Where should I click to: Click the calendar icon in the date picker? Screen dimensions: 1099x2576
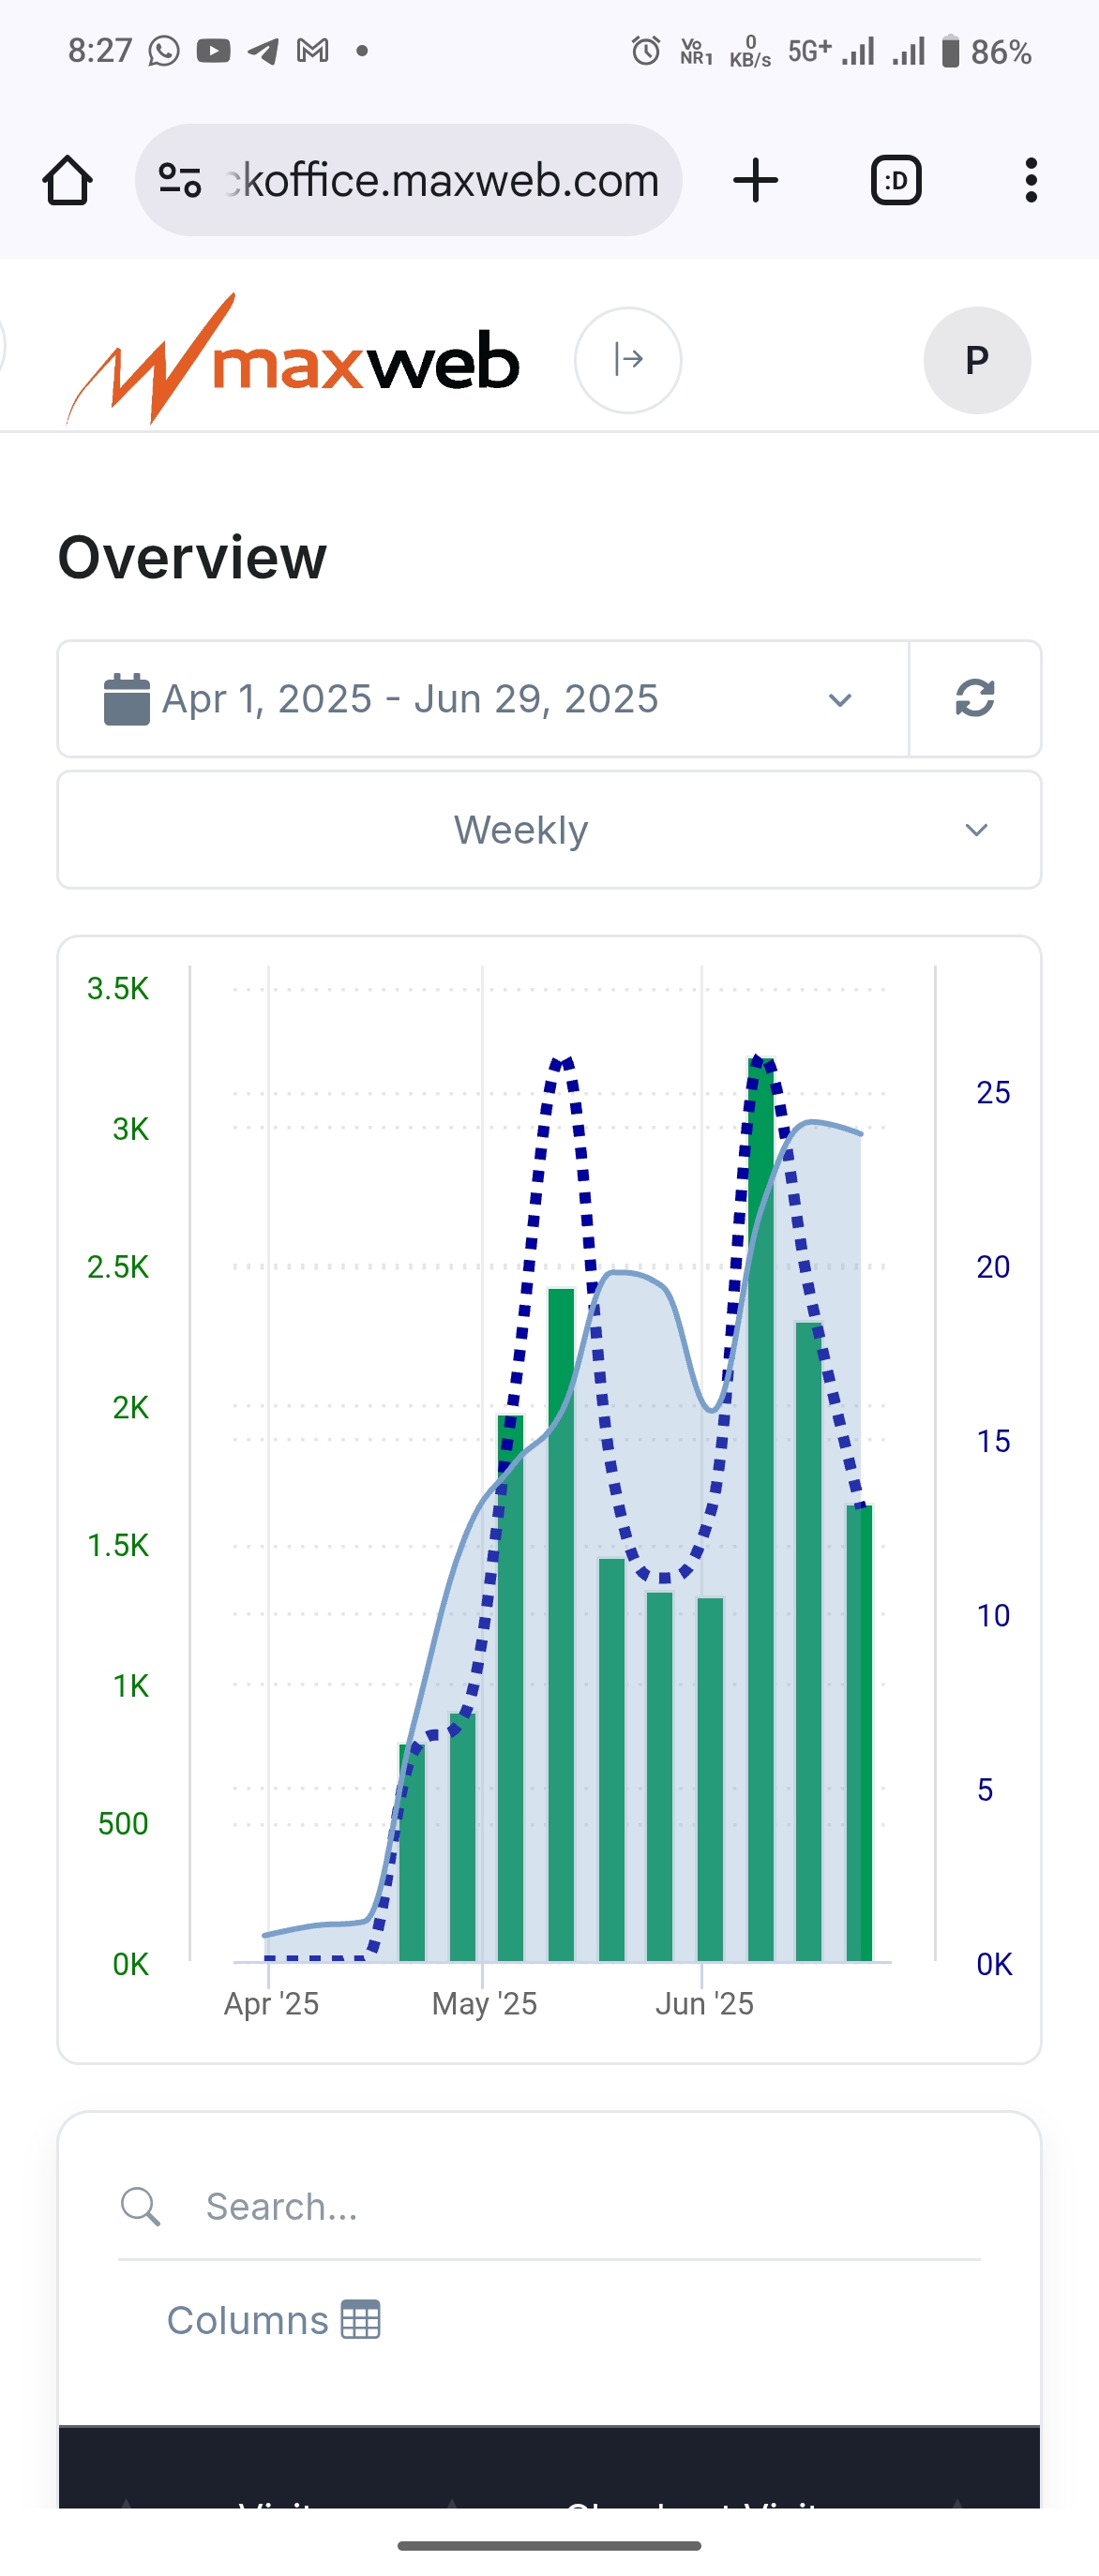pos(127,699)
